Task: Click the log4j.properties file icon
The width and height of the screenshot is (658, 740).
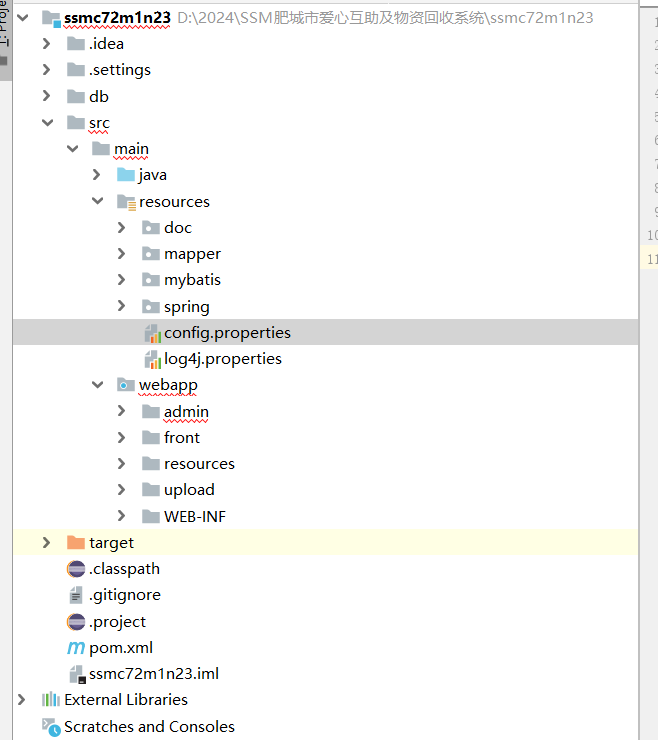Action: [x=151, y=359]
